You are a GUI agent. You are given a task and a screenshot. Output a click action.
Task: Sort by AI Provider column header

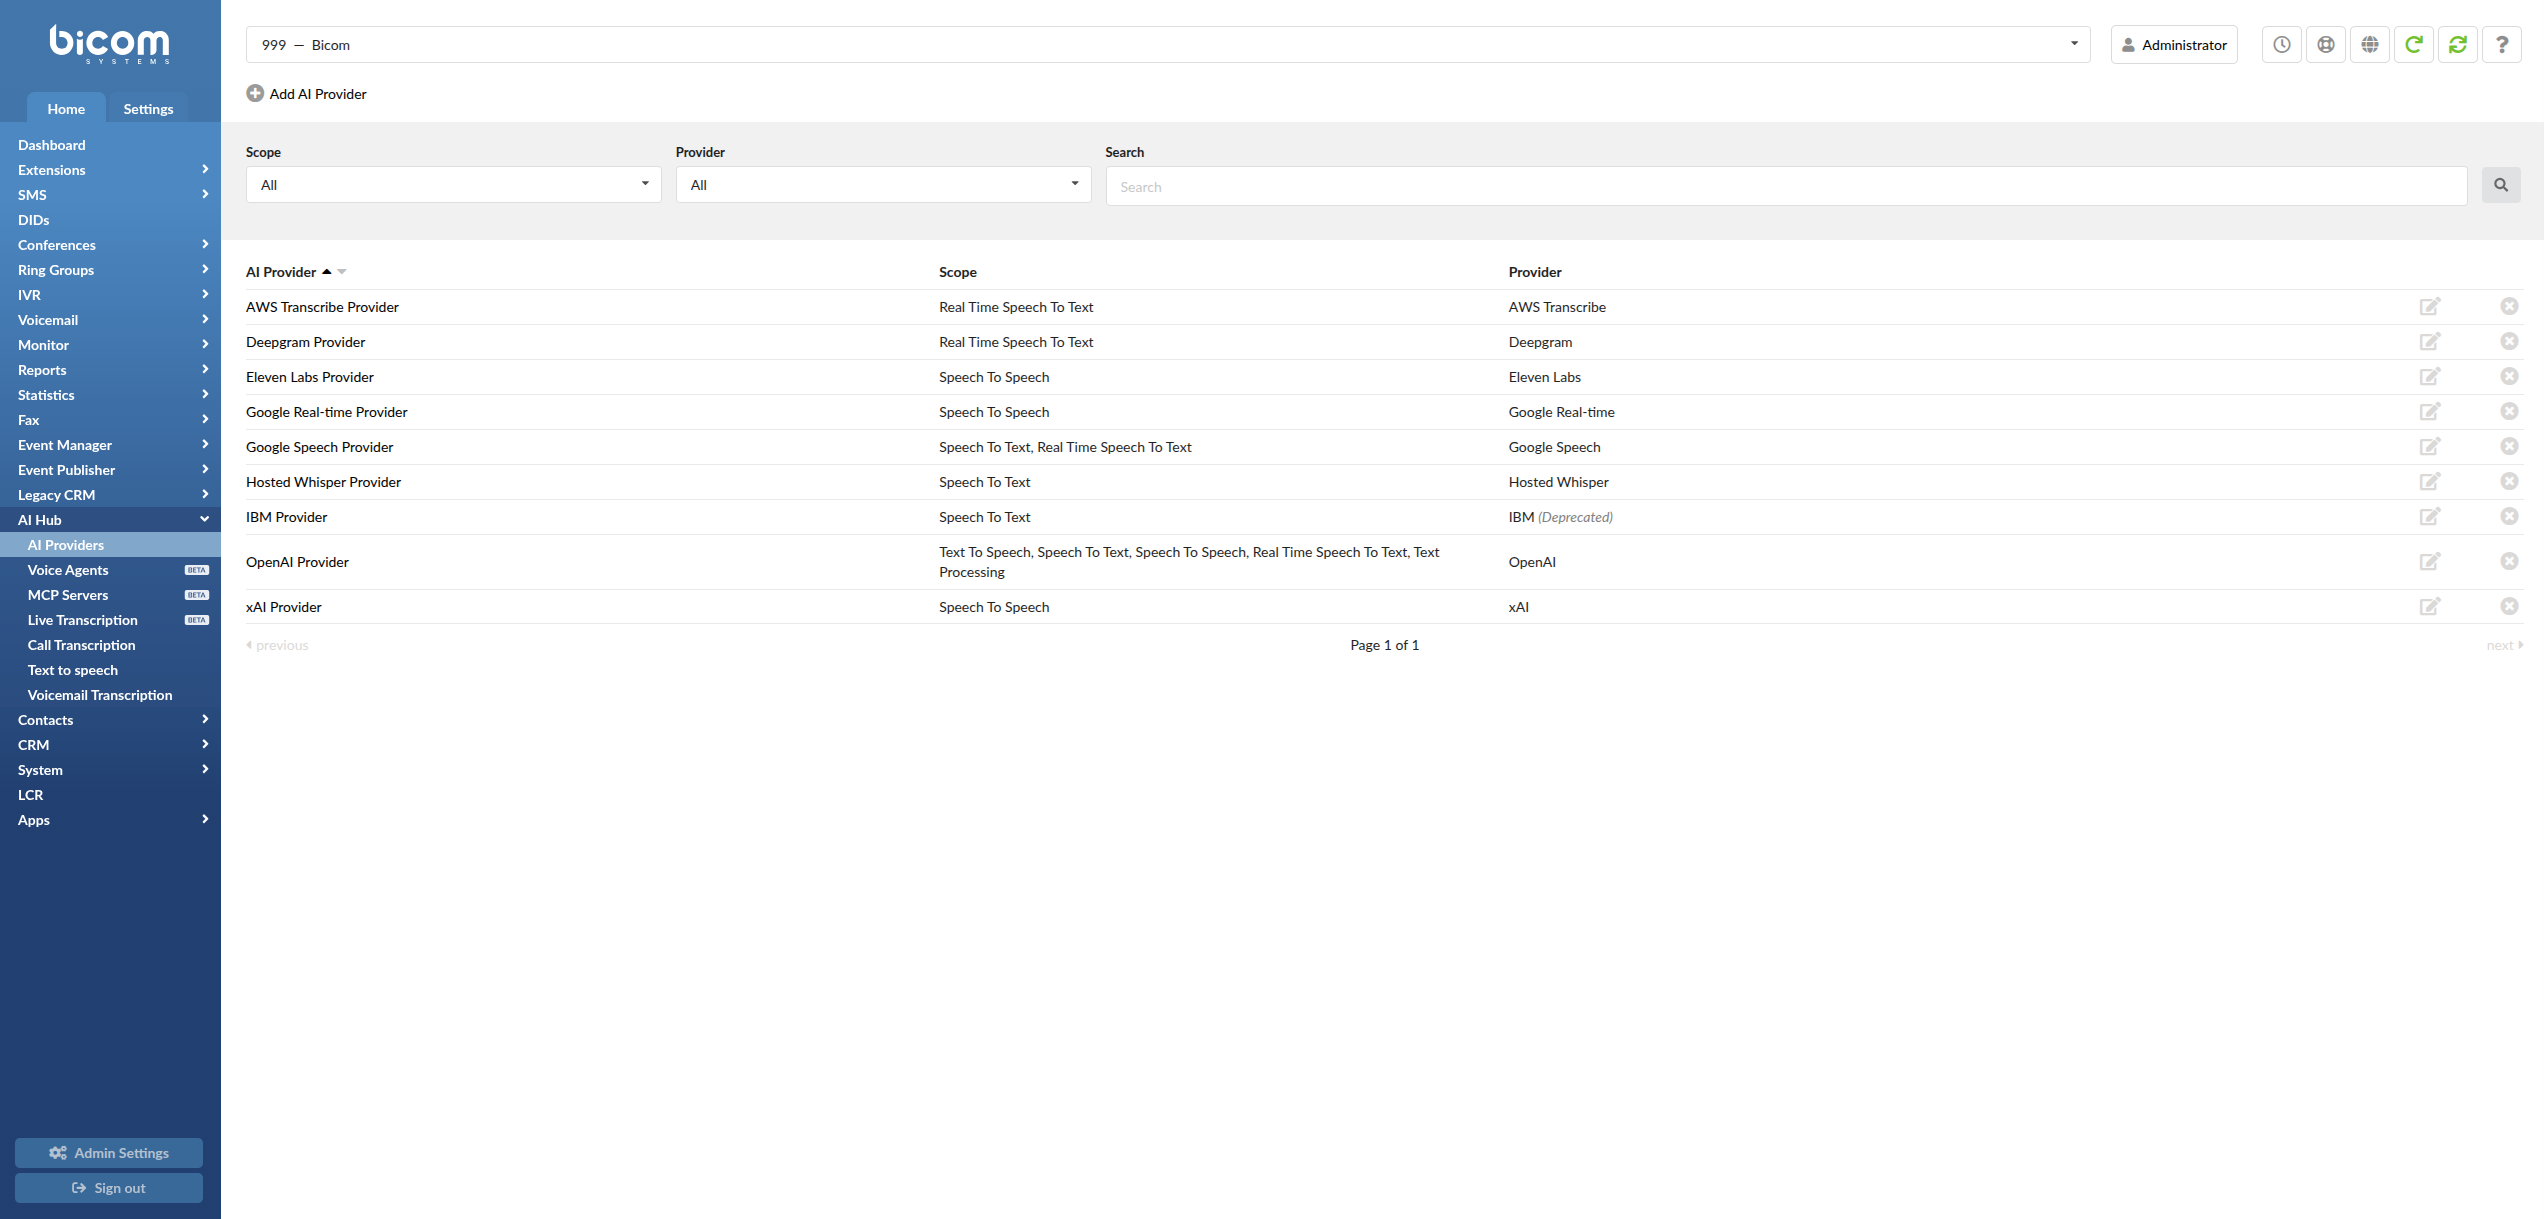click(x=281, y=272)
